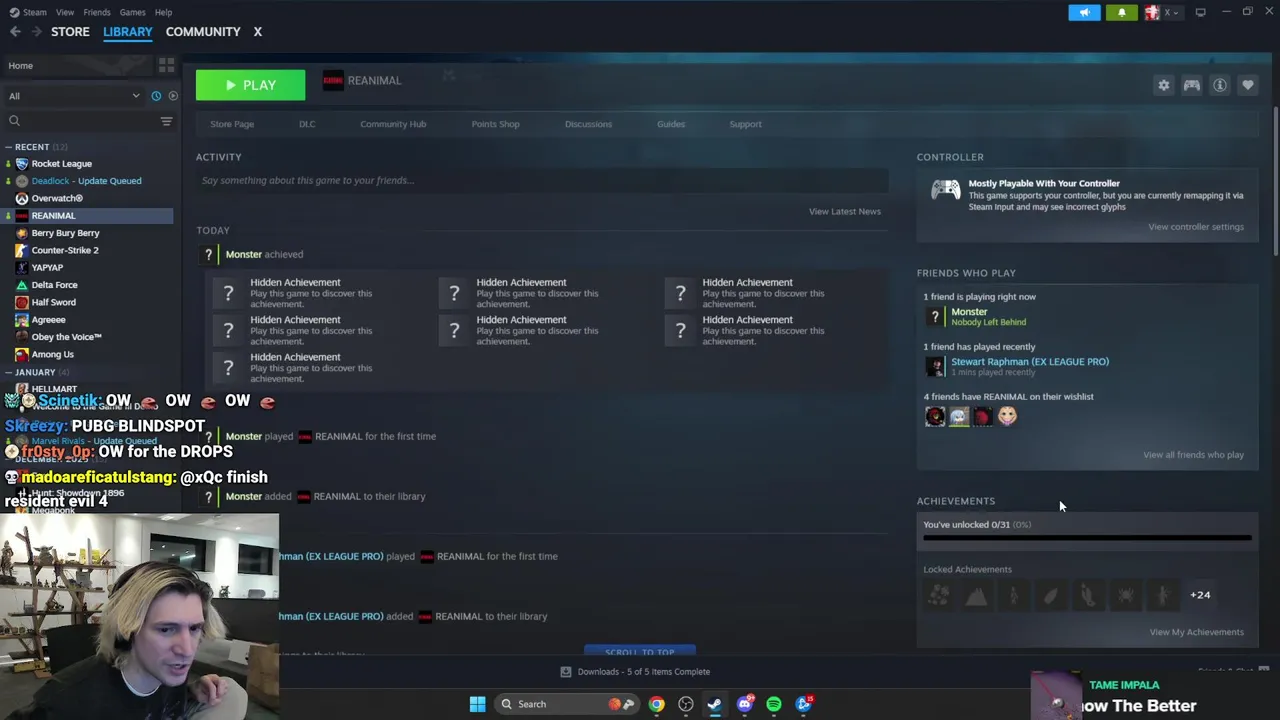Go forward with the right arrow

36,32
